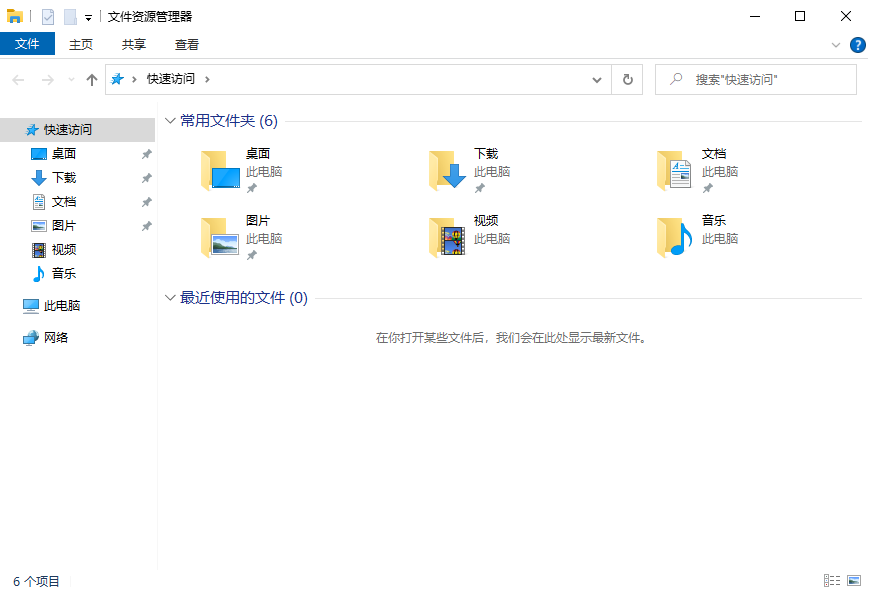Click the 音乐 folder name in main pane
This screenshot has width=871, height=593.
pyautogui.click(x=714, y=220)
